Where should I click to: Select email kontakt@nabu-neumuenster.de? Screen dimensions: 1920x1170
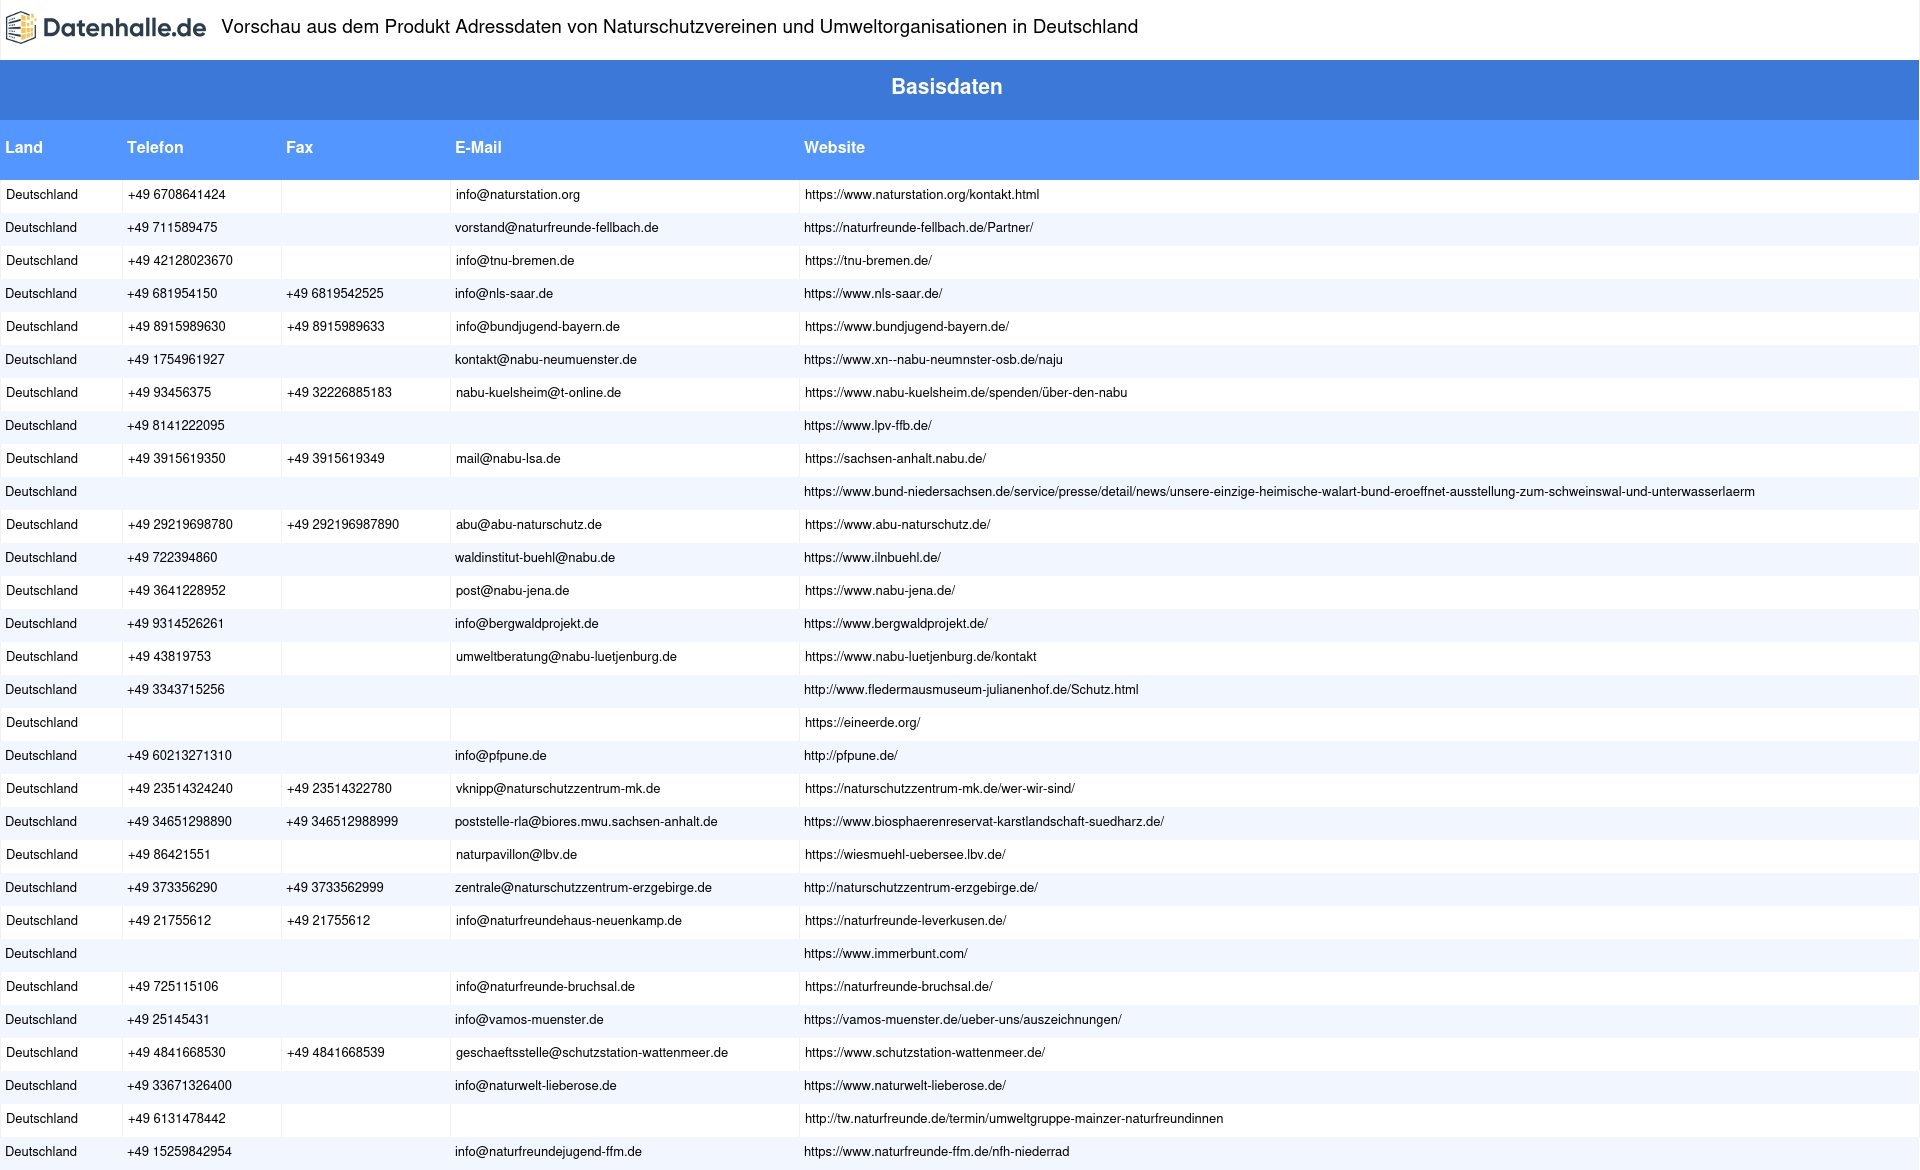tap(546, 360)
